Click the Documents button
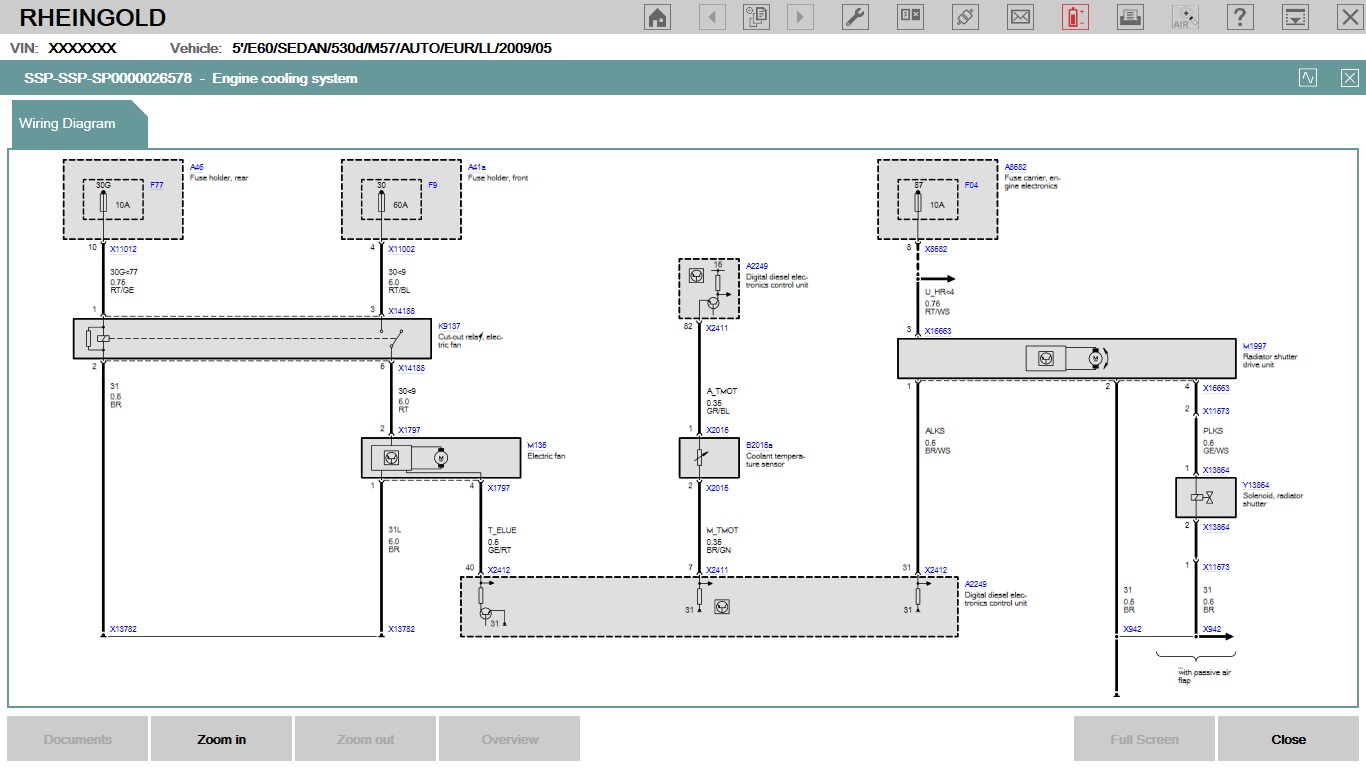 click(78, 740)
